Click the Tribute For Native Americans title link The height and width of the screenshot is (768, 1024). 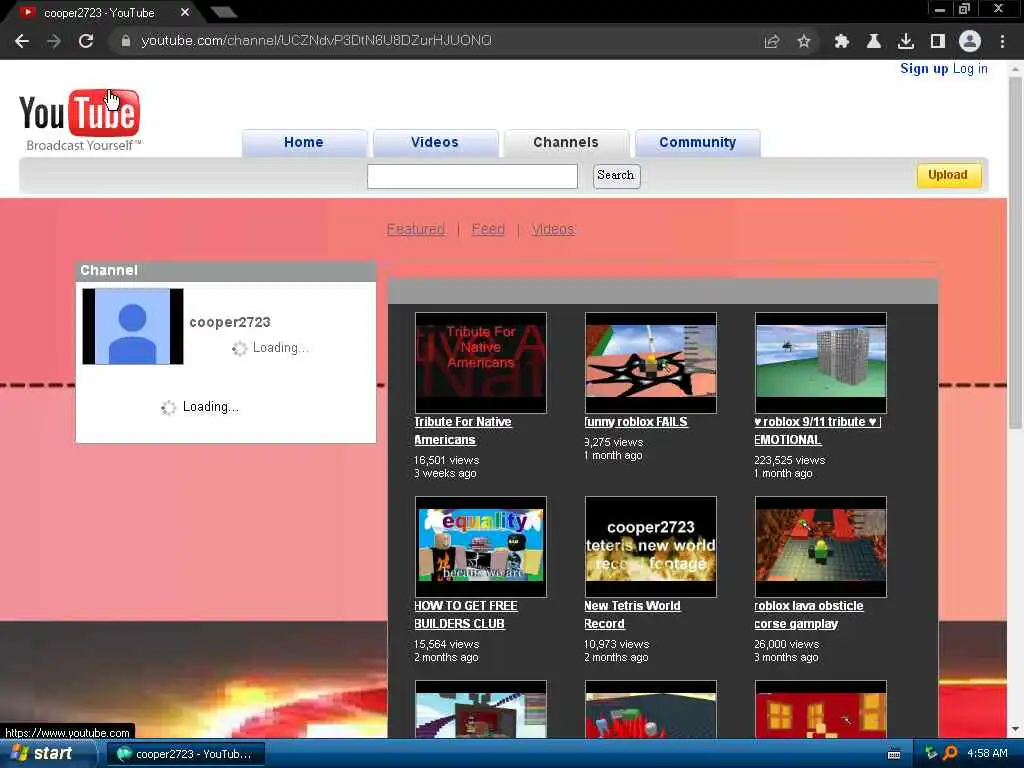coord(462,431)
